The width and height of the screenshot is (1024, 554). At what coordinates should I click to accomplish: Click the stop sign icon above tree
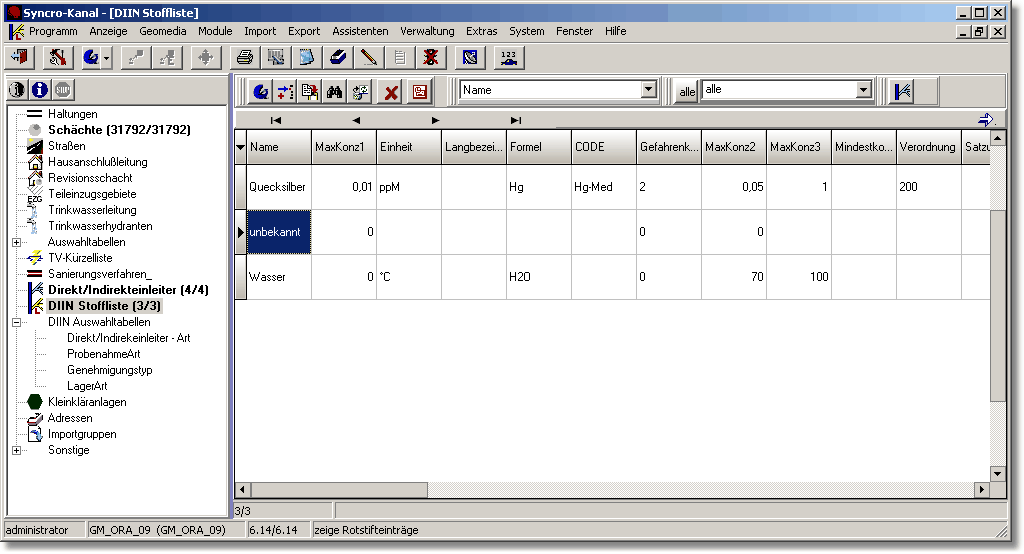pos(63,90)
